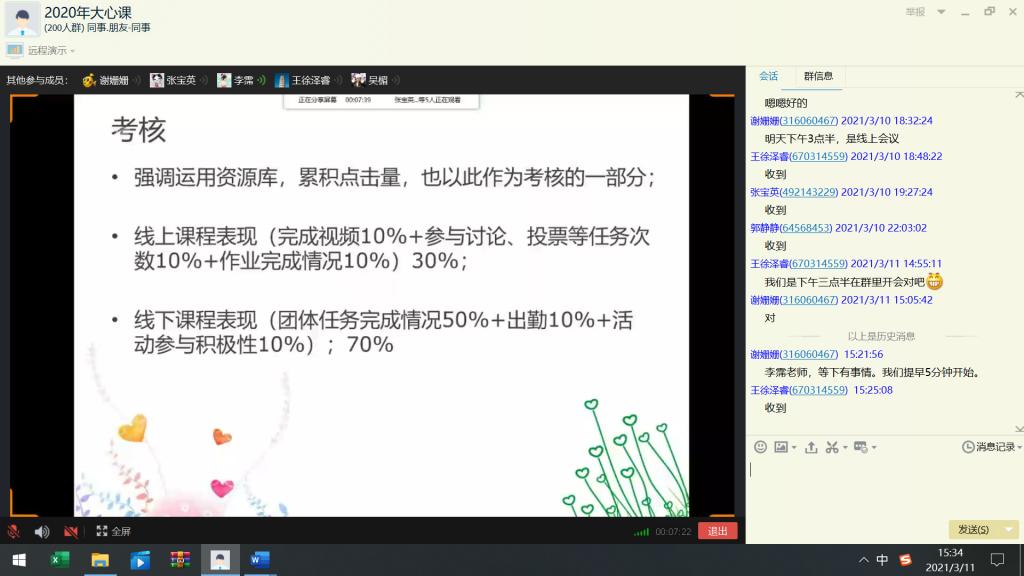This screenshot has width=1024, height=576.
Task: Toggle the speaker volume icon
Action: [x=42, y=531]
